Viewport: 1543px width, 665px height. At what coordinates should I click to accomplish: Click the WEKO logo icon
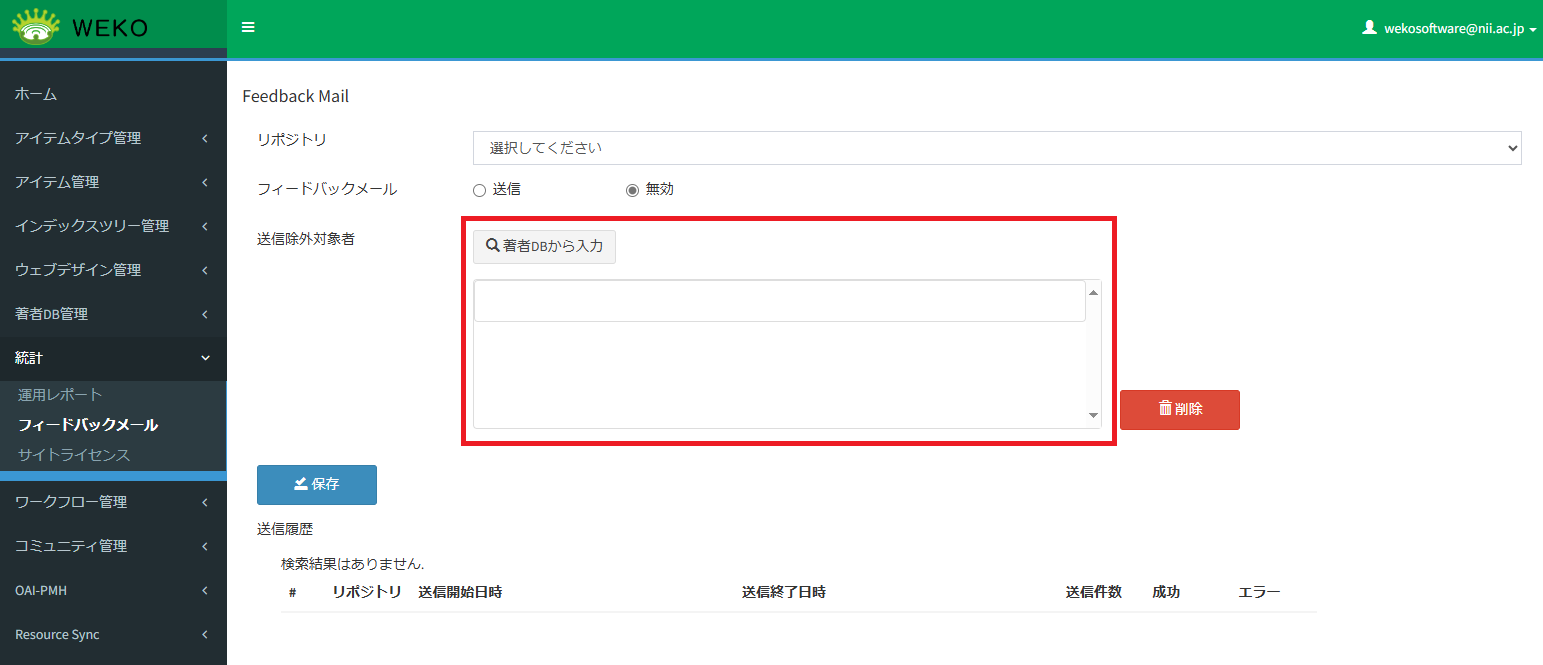pos(36,27)
